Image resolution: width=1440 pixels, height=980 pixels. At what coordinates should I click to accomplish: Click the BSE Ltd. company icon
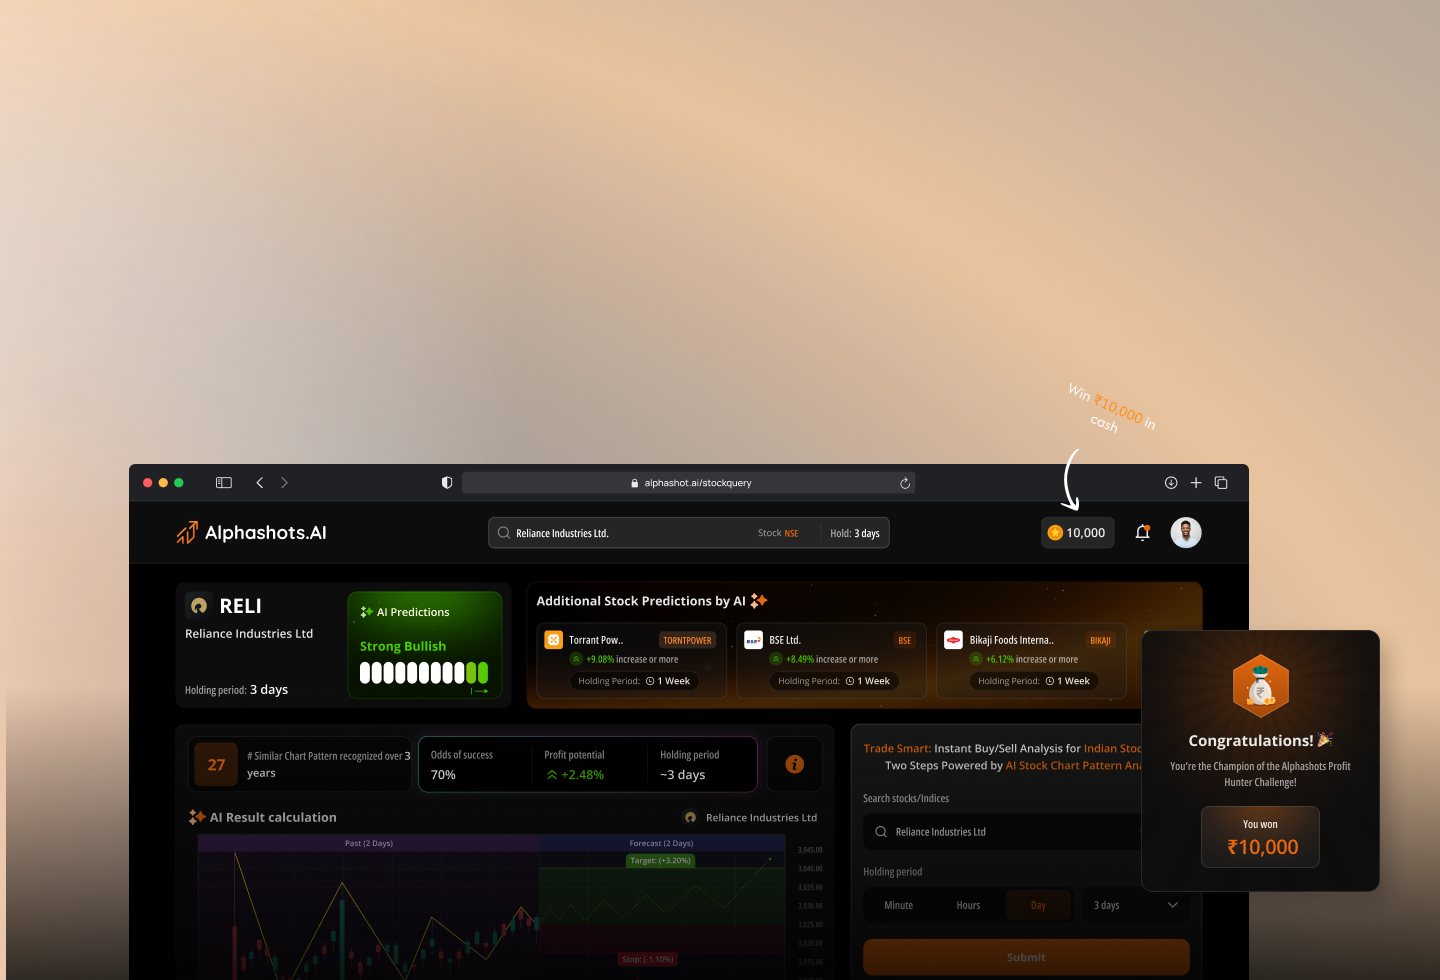pyautogui.click(x=754, y=640)
